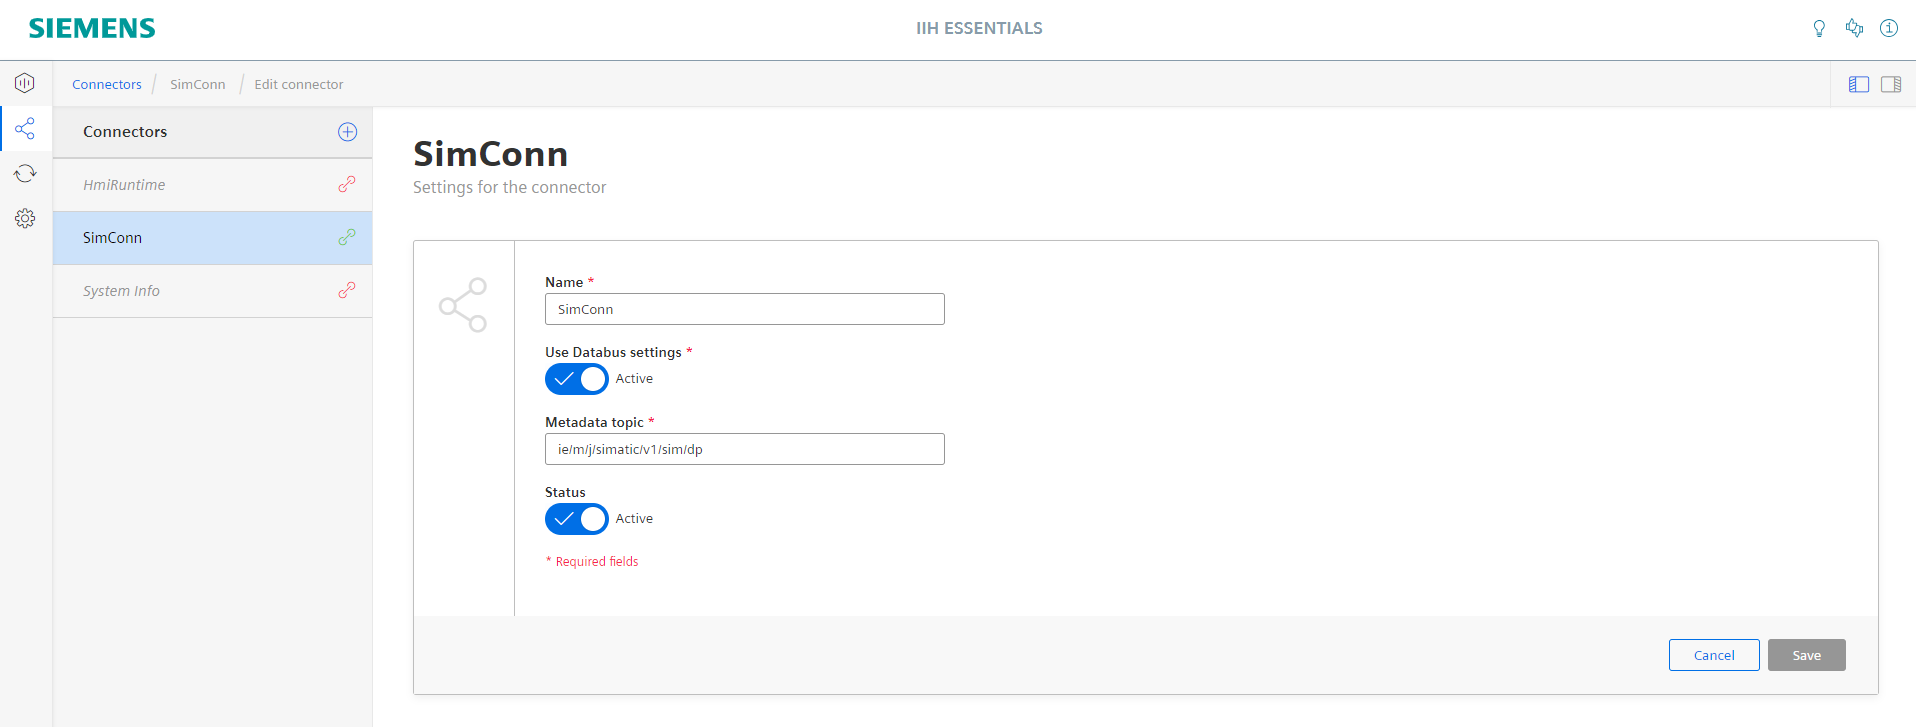Toggle the right panel layout icon

[1891, 84]
